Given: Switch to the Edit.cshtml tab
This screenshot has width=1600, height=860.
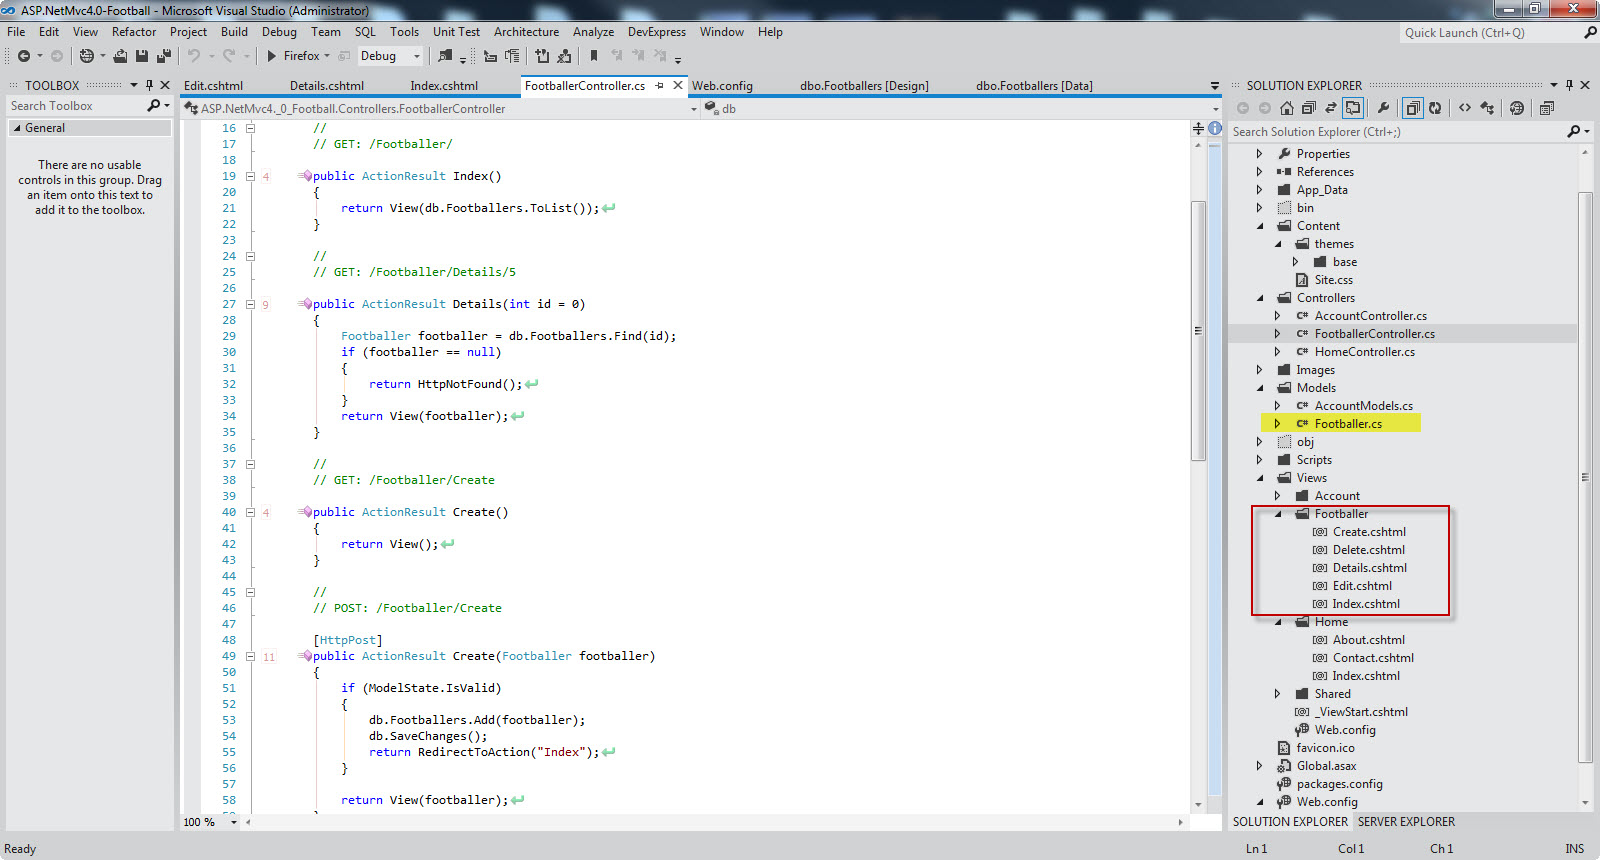Looking at the screenshot, I should tap(213, 86).
